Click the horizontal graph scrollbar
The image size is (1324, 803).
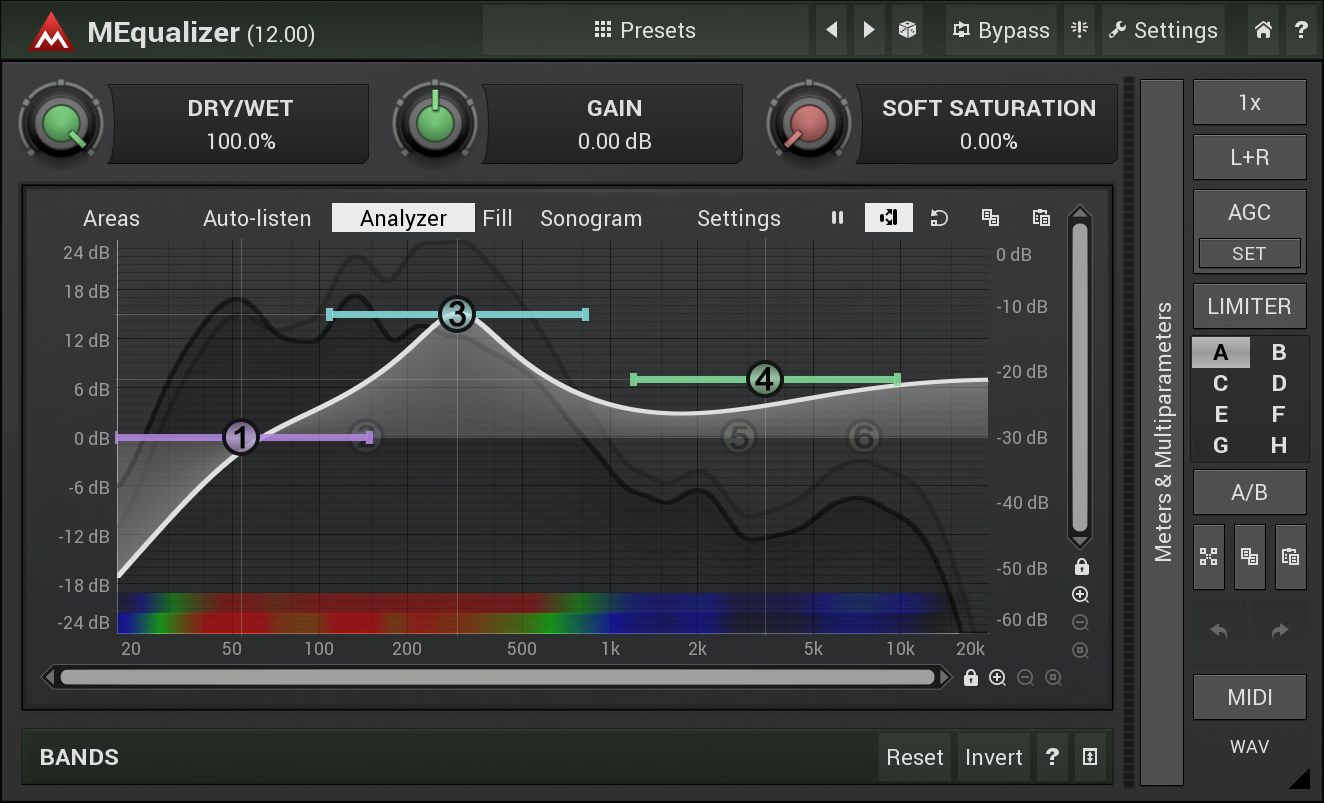[497, 677]
